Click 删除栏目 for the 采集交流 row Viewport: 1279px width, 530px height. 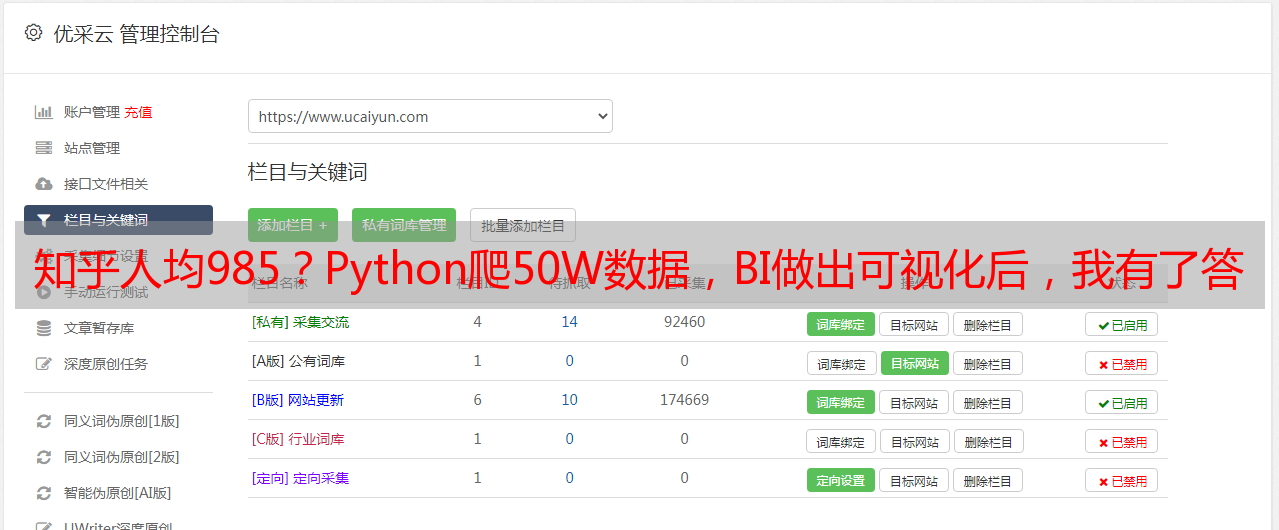tap(987, 324)
